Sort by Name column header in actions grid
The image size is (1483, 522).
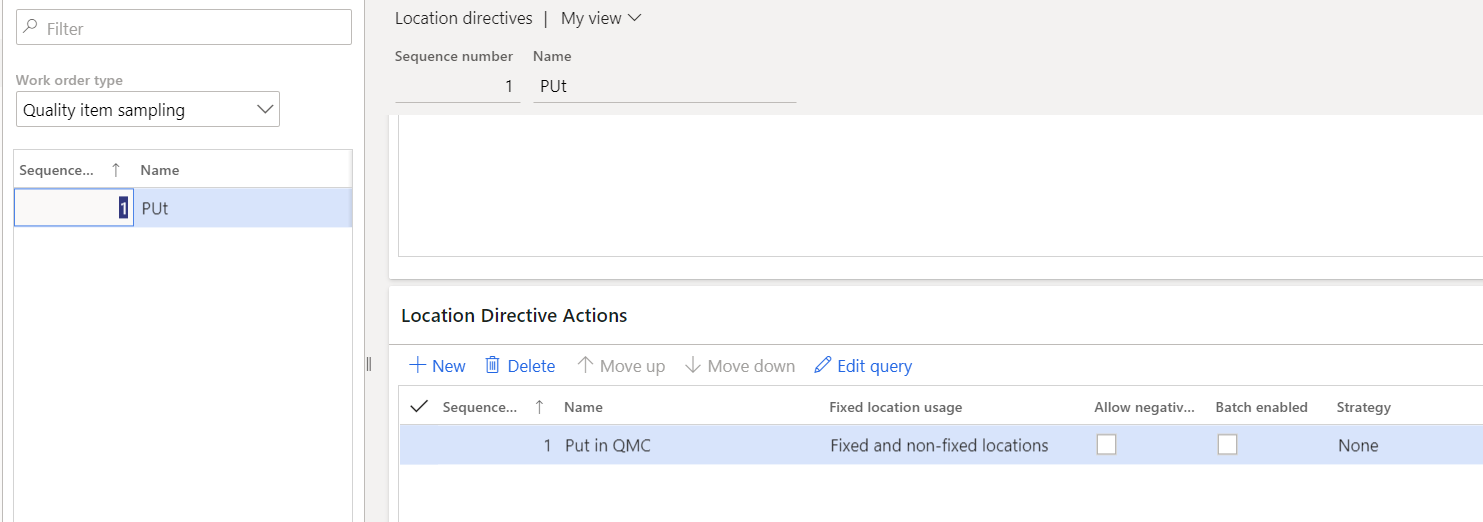(x=583, y=407)
